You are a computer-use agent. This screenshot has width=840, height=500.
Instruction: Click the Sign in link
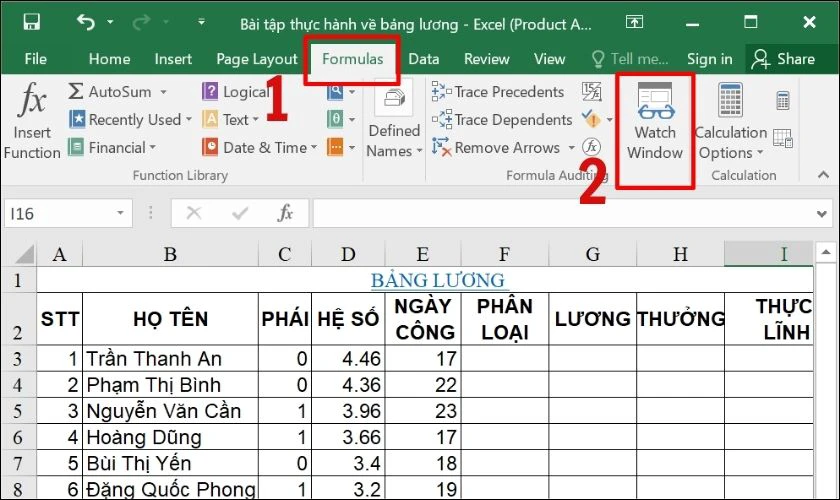click(x=710, y=59)
